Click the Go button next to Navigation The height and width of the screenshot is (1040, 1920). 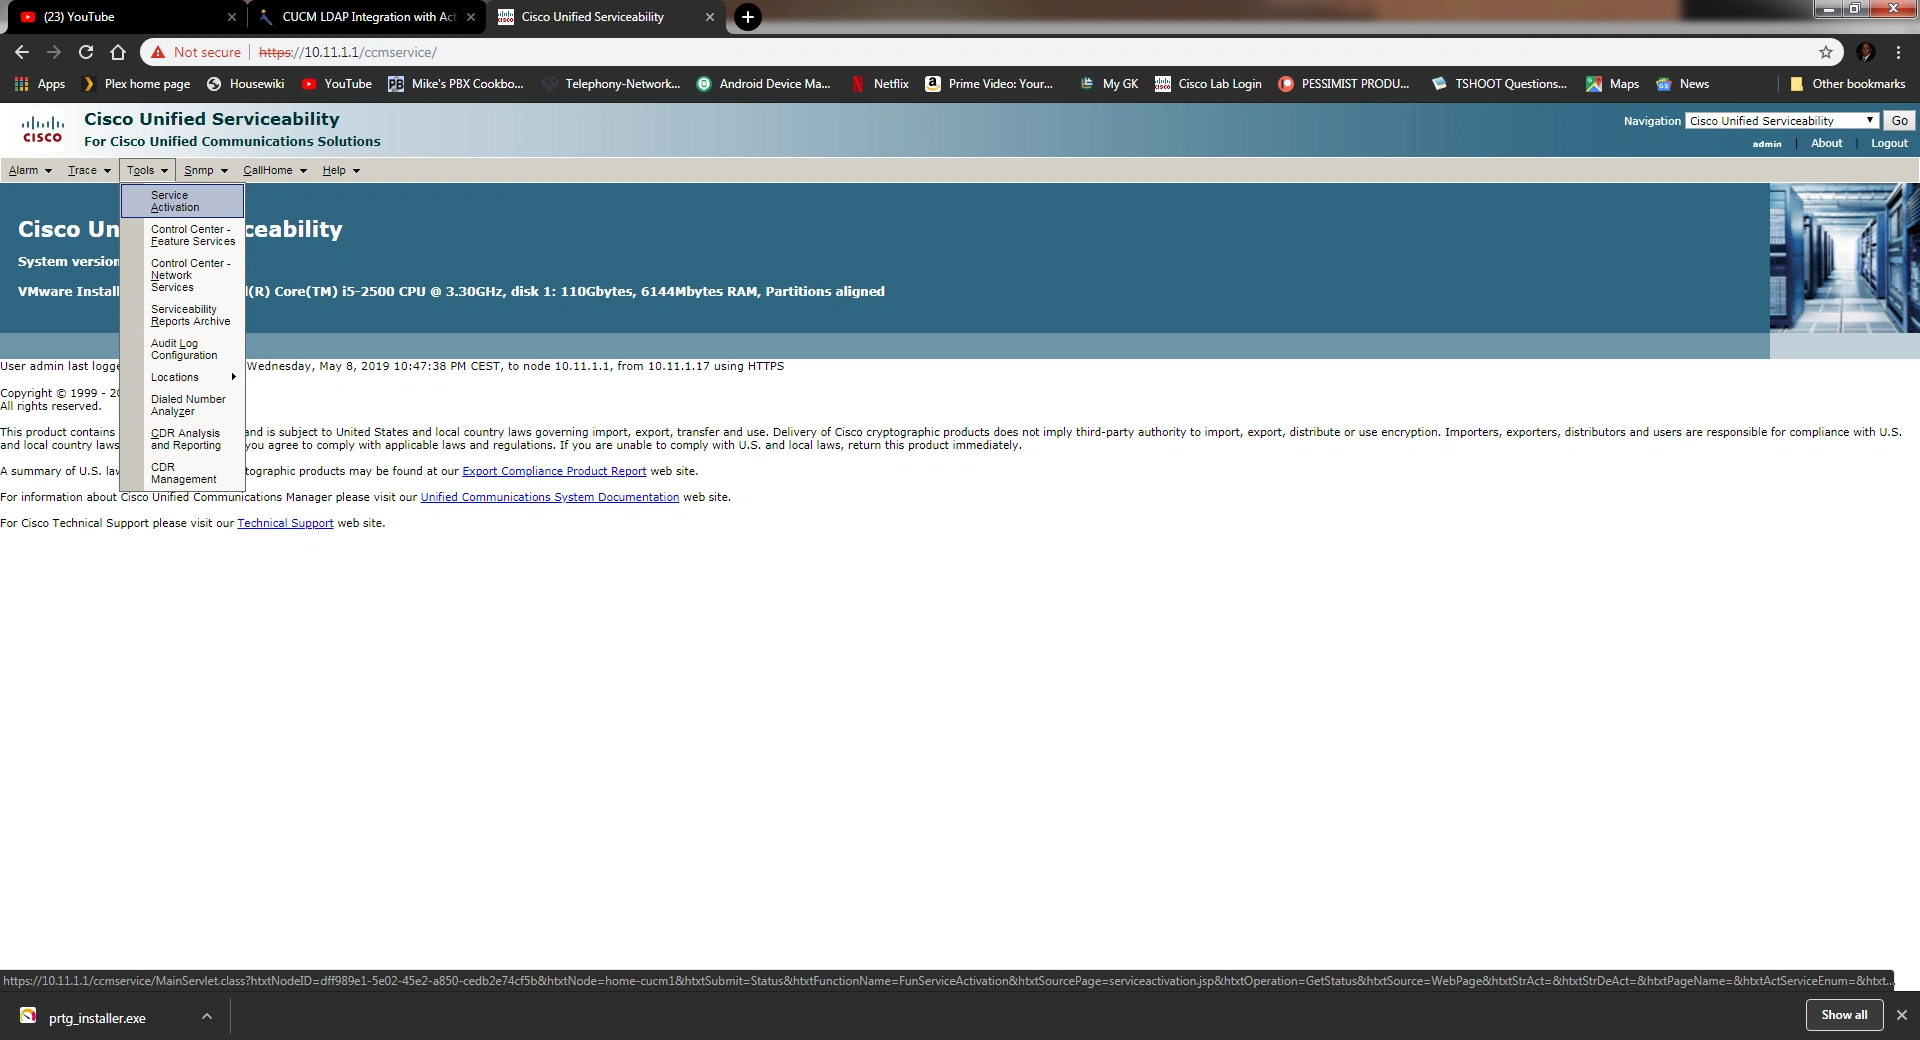(1899, 121)
